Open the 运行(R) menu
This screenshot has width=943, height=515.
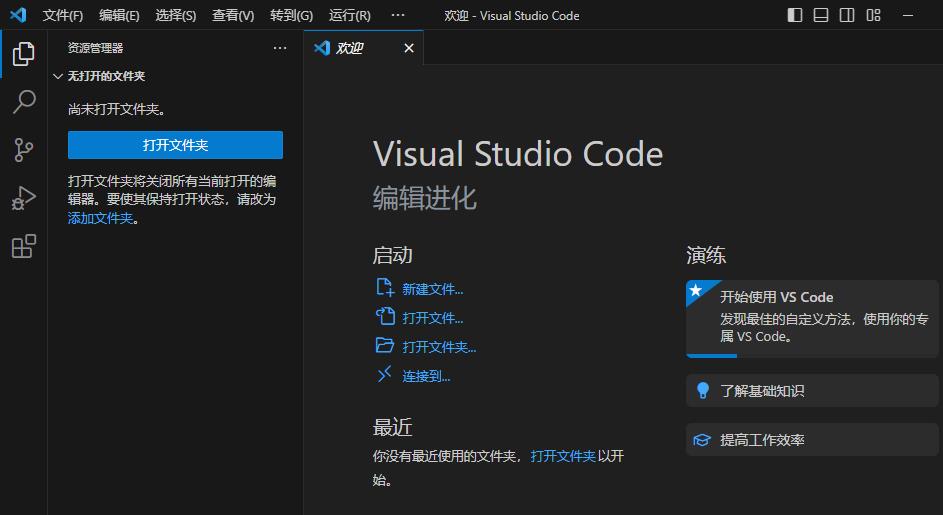click(x=349, y=16)
